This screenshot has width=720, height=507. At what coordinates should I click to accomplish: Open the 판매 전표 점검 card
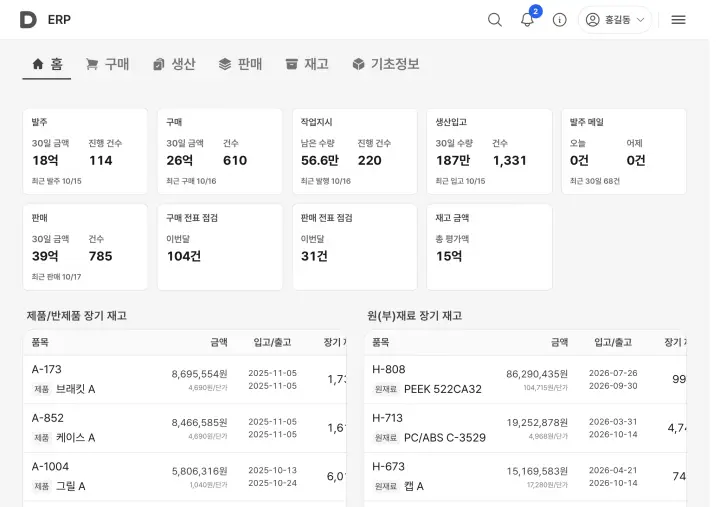click(x=354, y=247)
